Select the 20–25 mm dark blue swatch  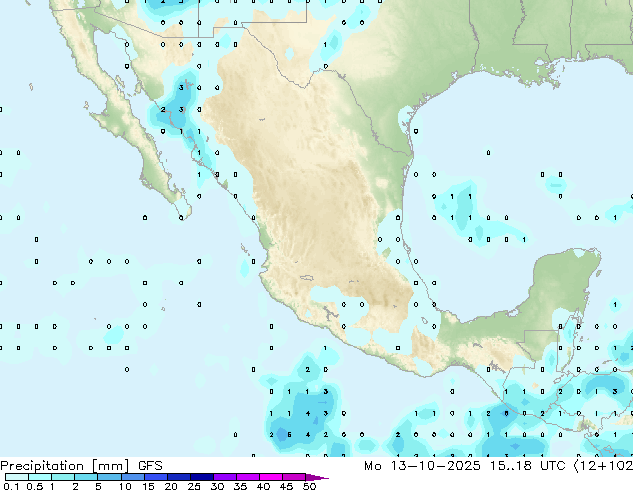[178, 477]
